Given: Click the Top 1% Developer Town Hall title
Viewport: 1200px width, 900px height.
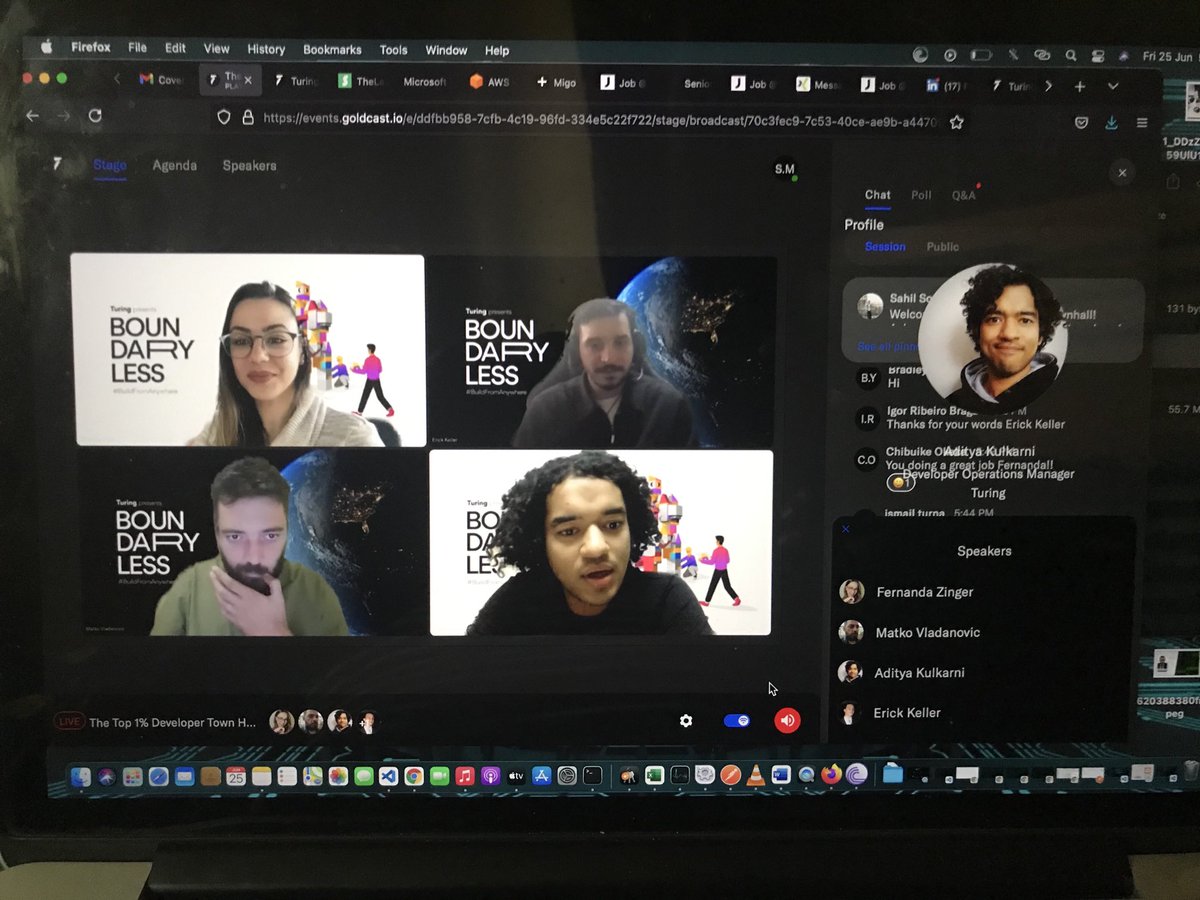Looking at the screenshot, I should click(x=172, y=722).
